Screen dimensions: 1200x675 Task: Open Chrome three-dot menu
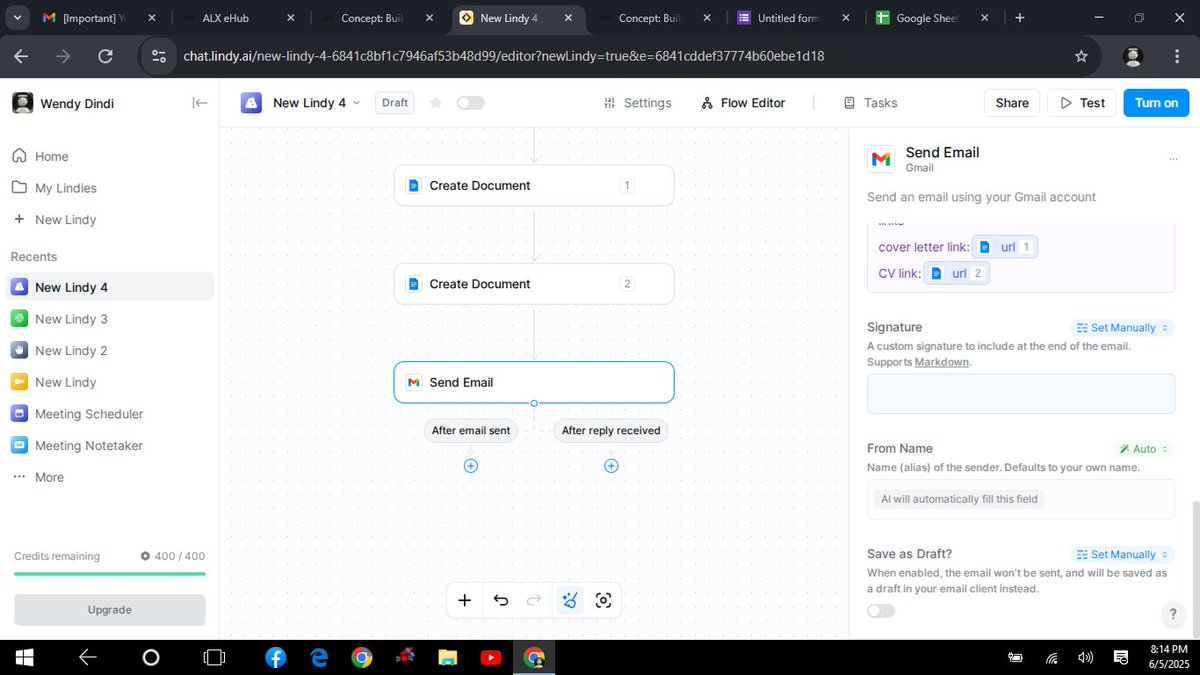[x=1175, y=57]
